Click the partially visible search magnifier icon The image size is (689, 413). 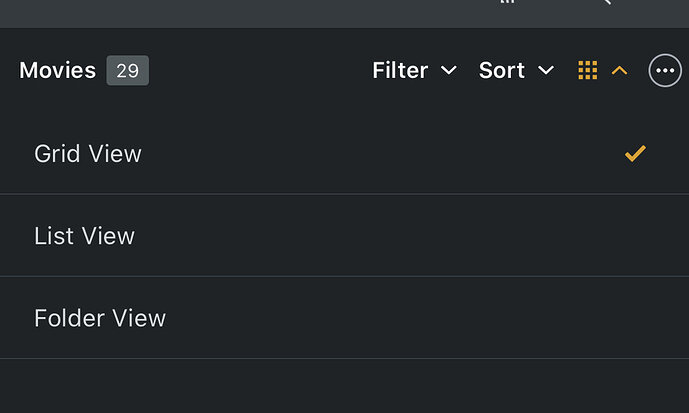click(x=604, y=3)
